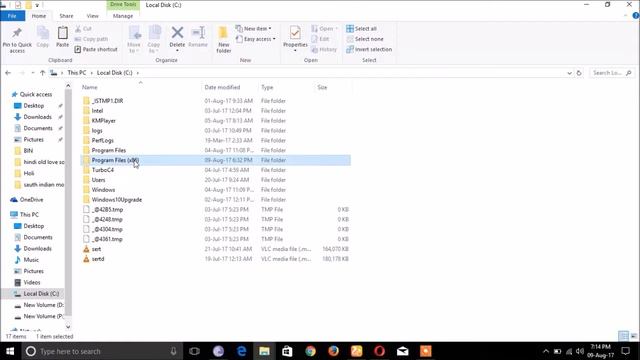Screen dimensions: 640x360
Task: Open Task View on taskbar
Action: pos(195,351)
